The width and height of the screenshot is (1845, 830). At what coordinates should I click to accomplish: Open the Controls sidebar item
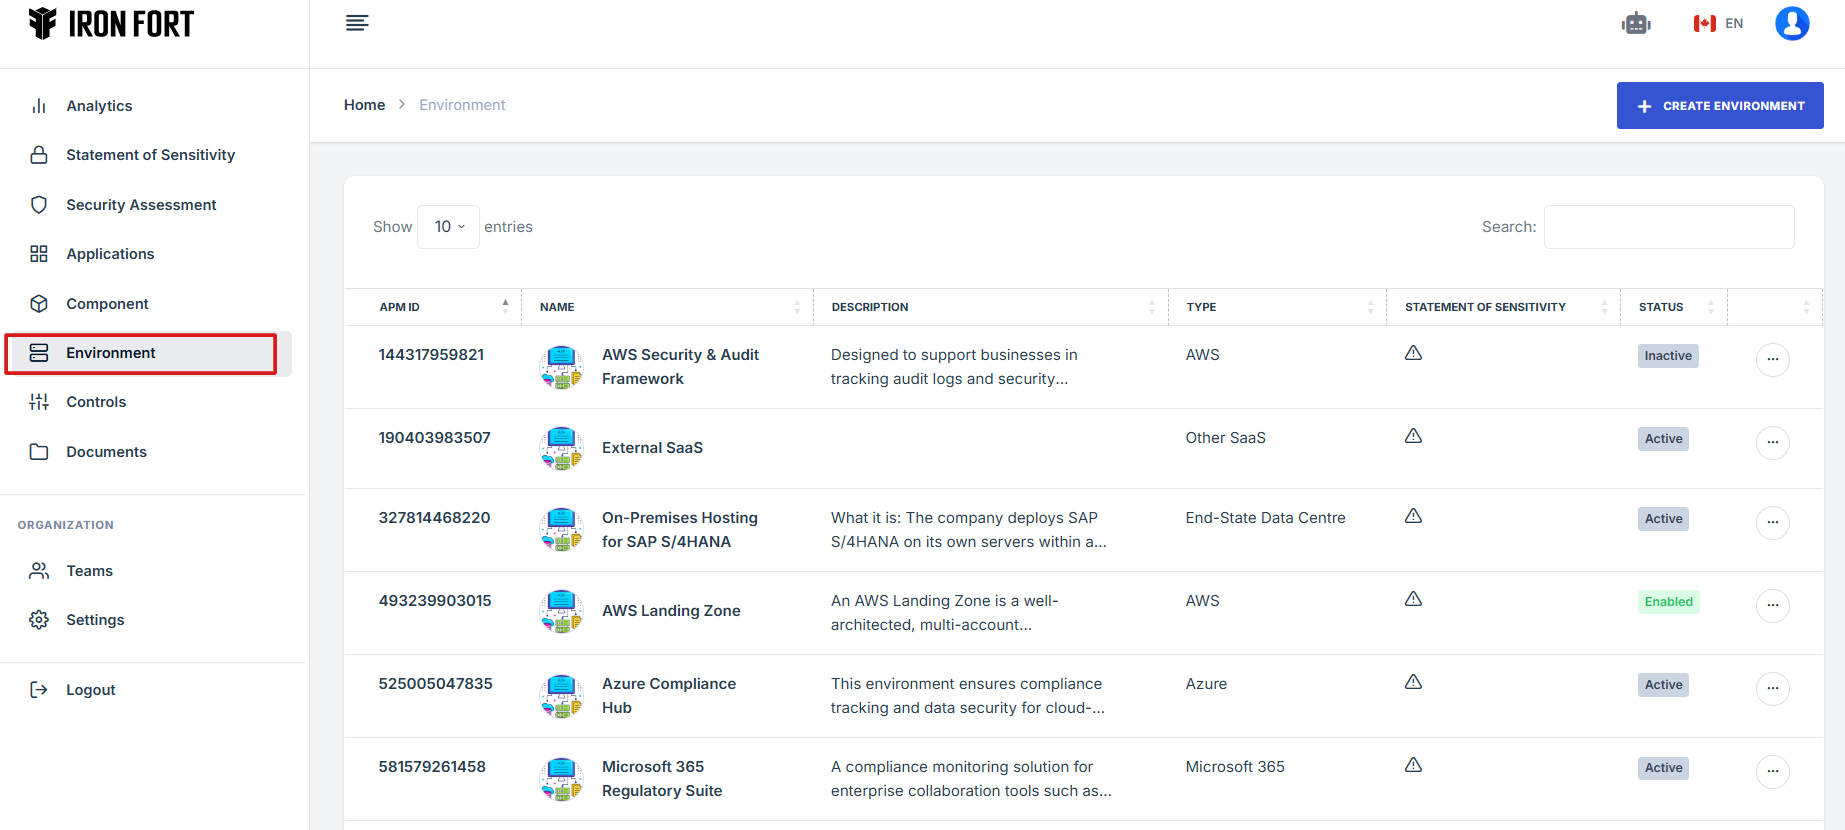coord(96,402)
